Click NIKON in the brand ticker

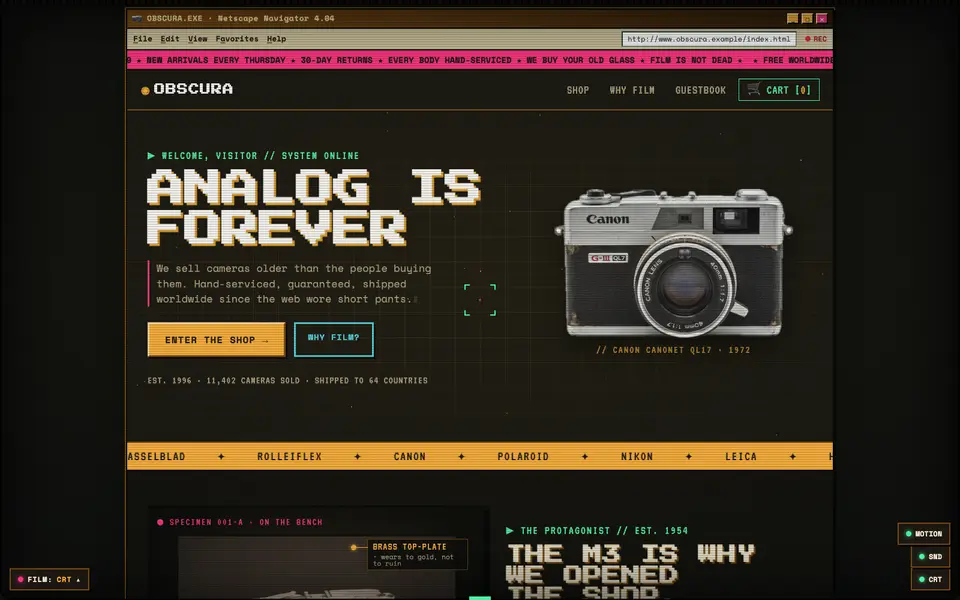[637, 457]
